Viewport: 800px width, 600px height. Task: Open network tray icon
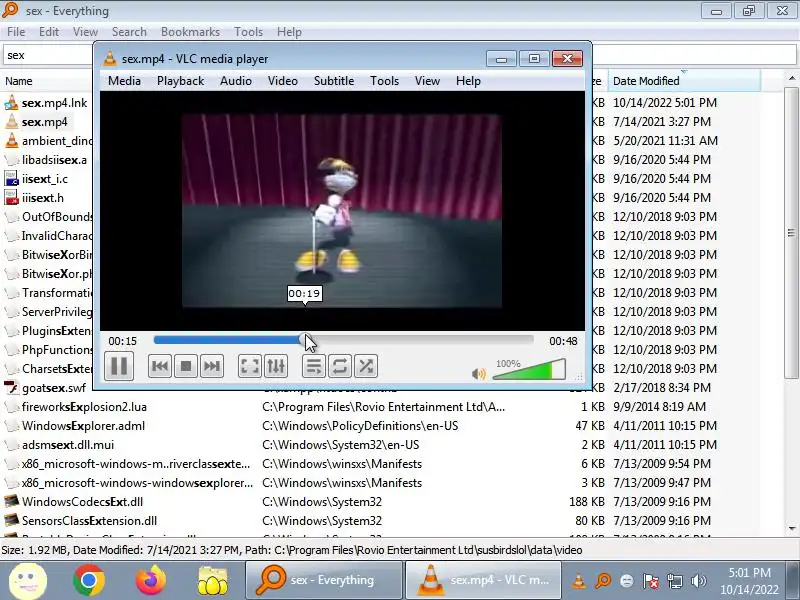[674, 581]
